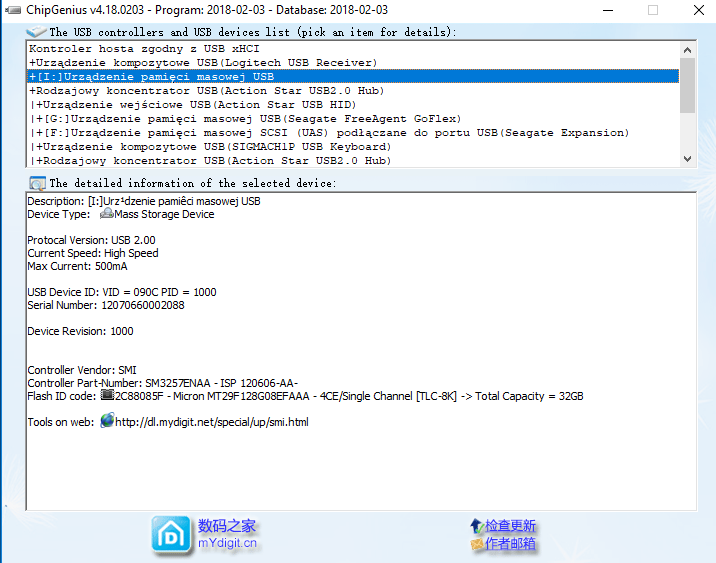Click the Flash ID code Micron MT29F128G08EFAAA text

tap(305, 396)
